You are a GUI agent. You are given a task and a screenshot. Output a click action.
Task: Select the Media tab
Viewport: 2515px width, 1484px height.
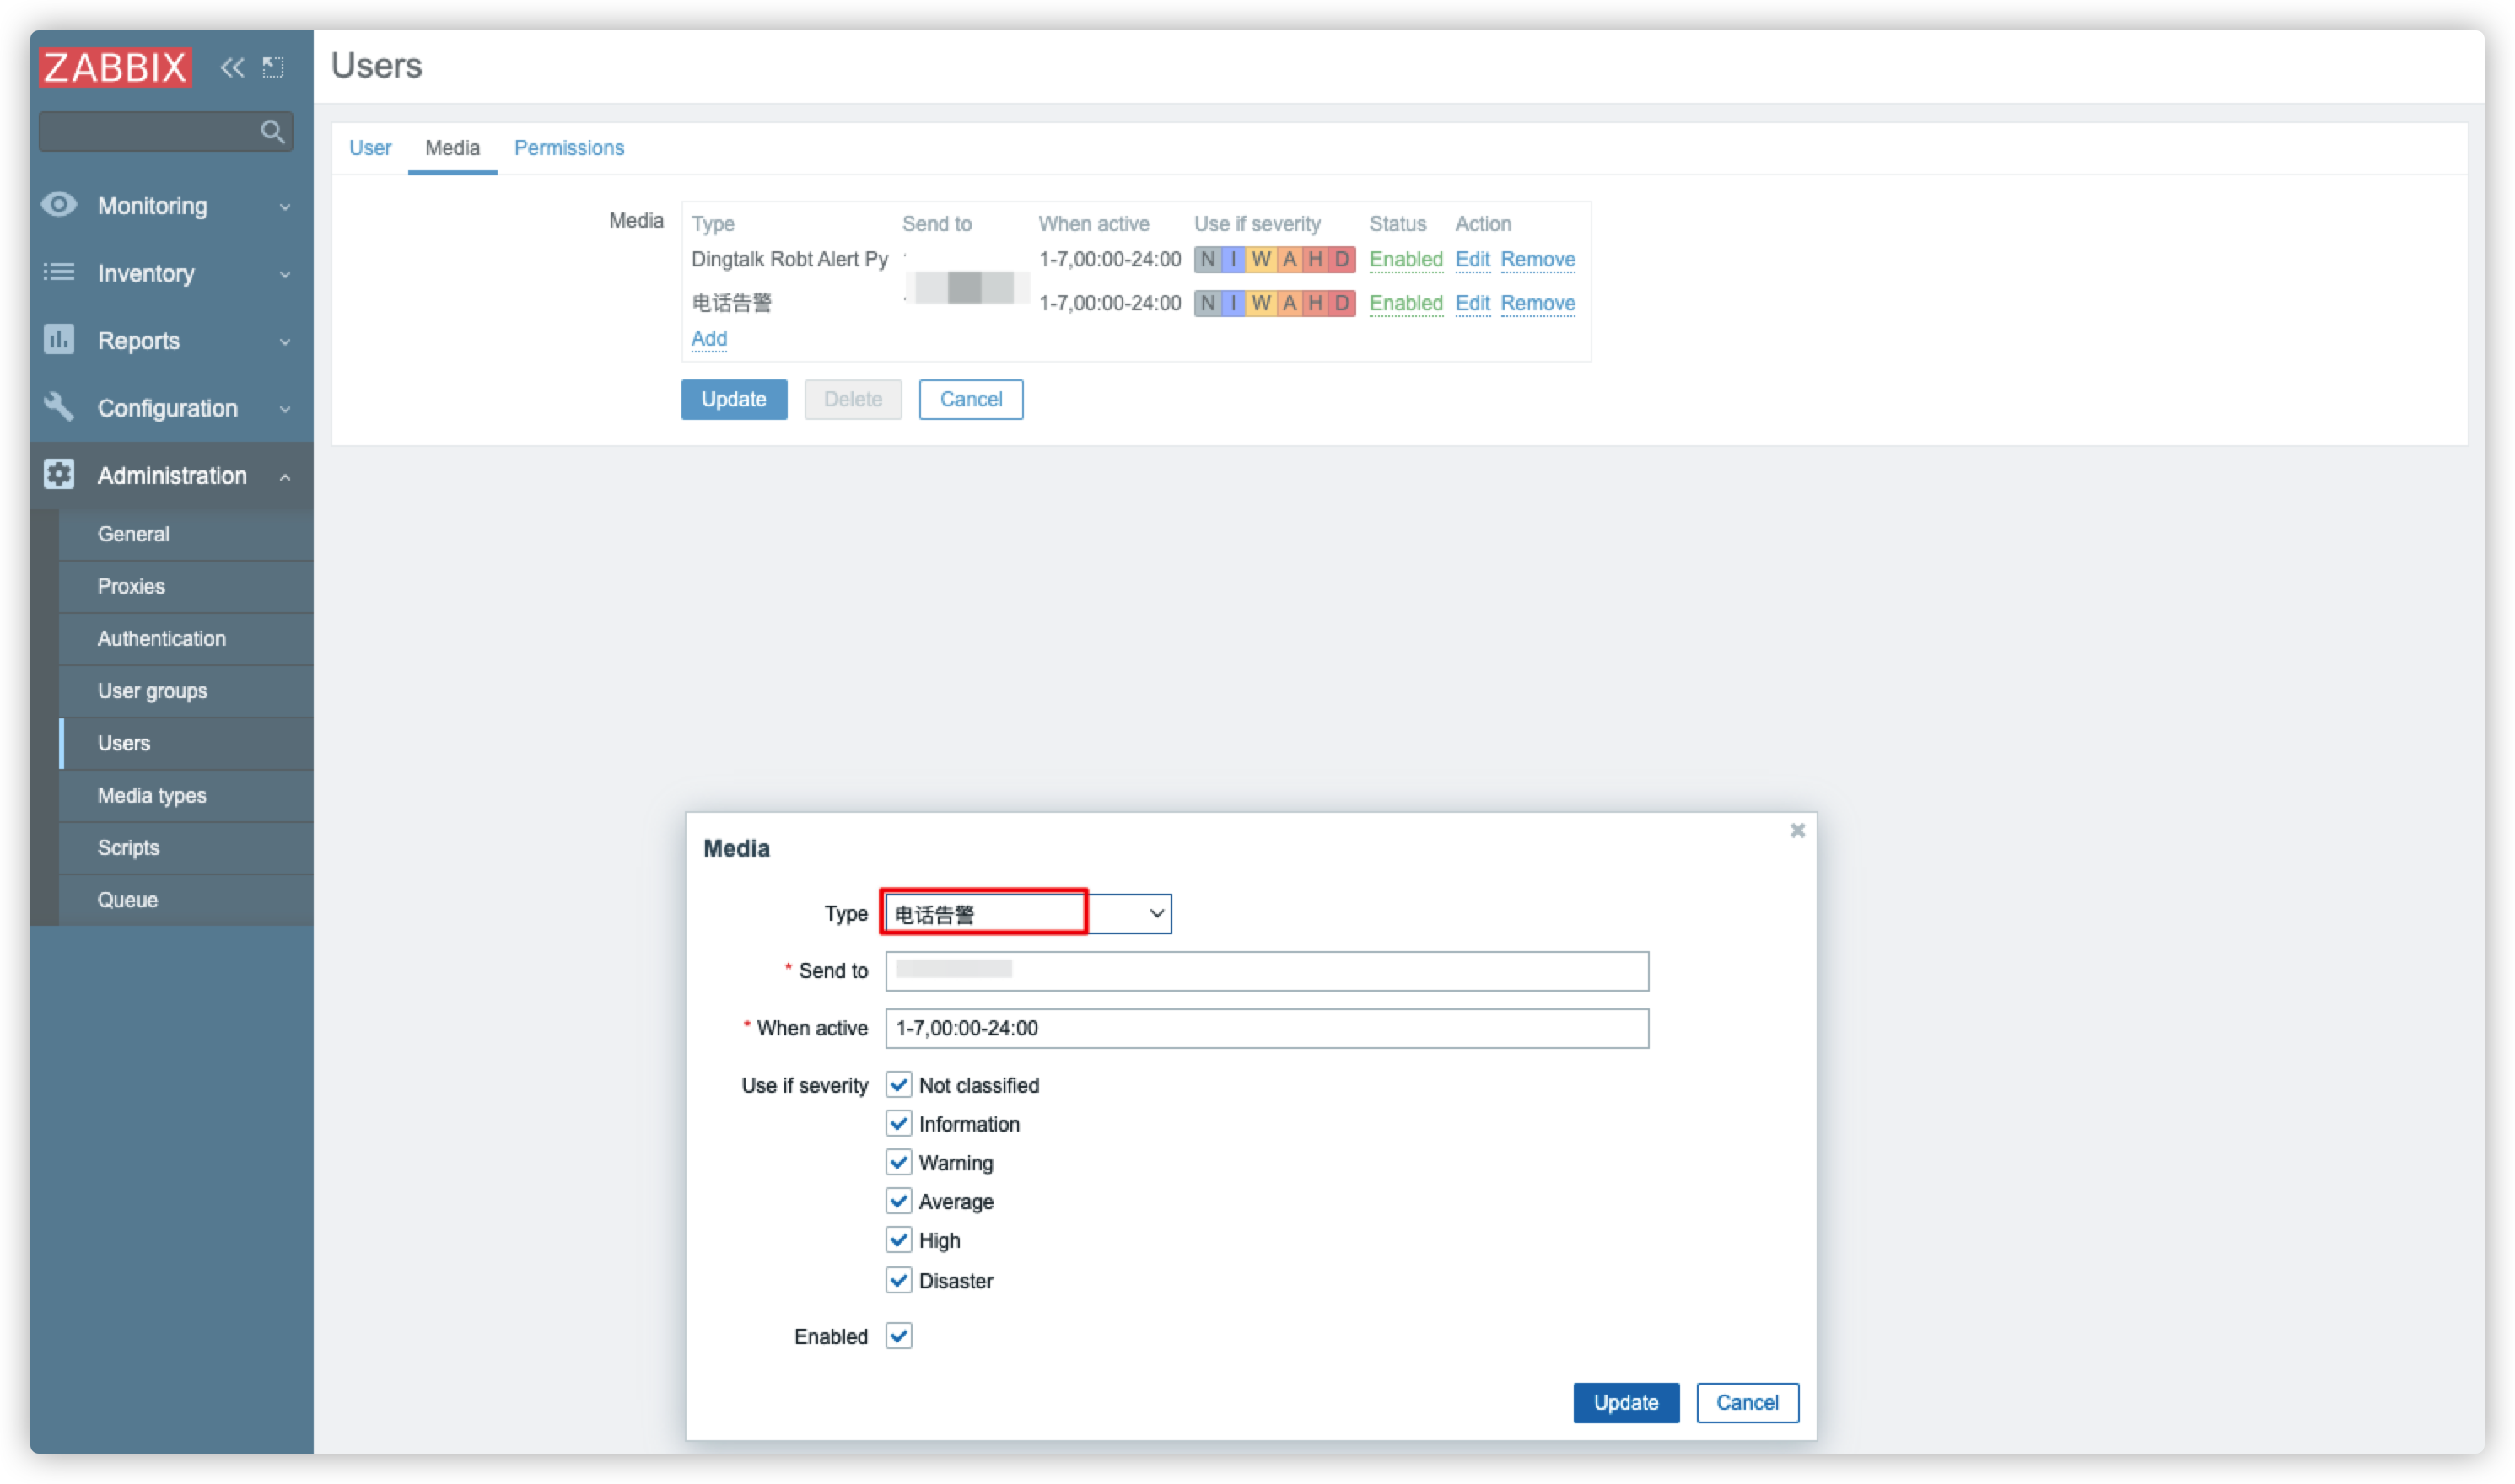[x=452, y=148]
